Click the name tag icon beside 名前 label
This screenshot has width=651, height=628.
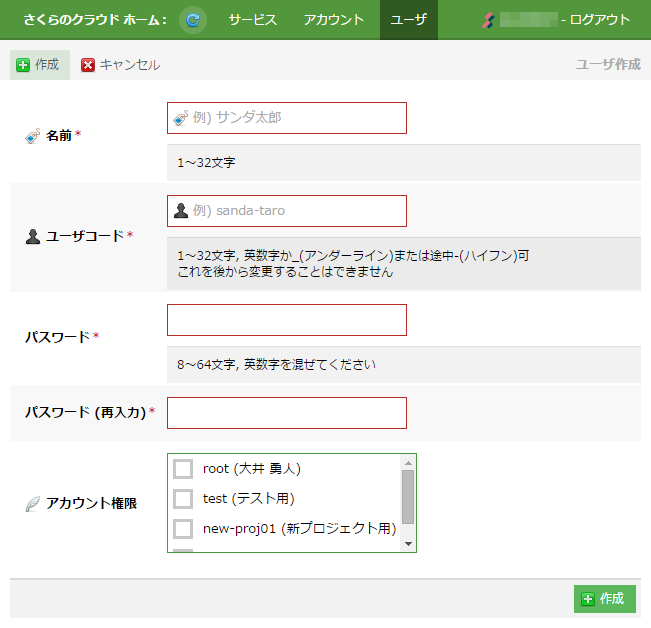pos(32,136)
